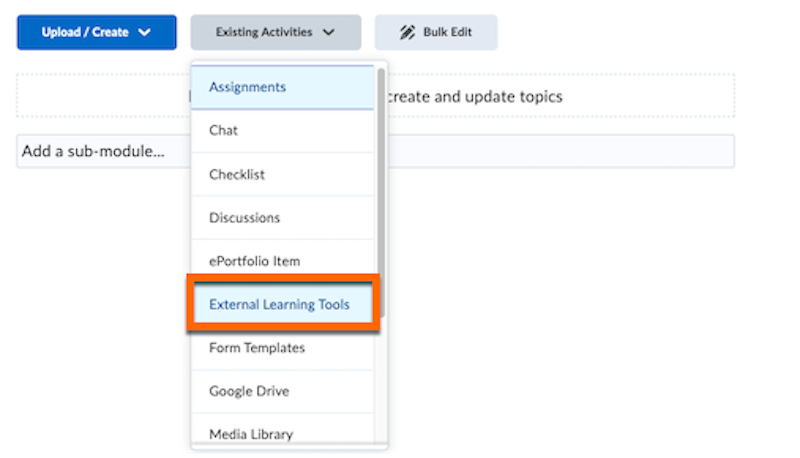Select ePortfolio Item menu entry

click(283, 261)
